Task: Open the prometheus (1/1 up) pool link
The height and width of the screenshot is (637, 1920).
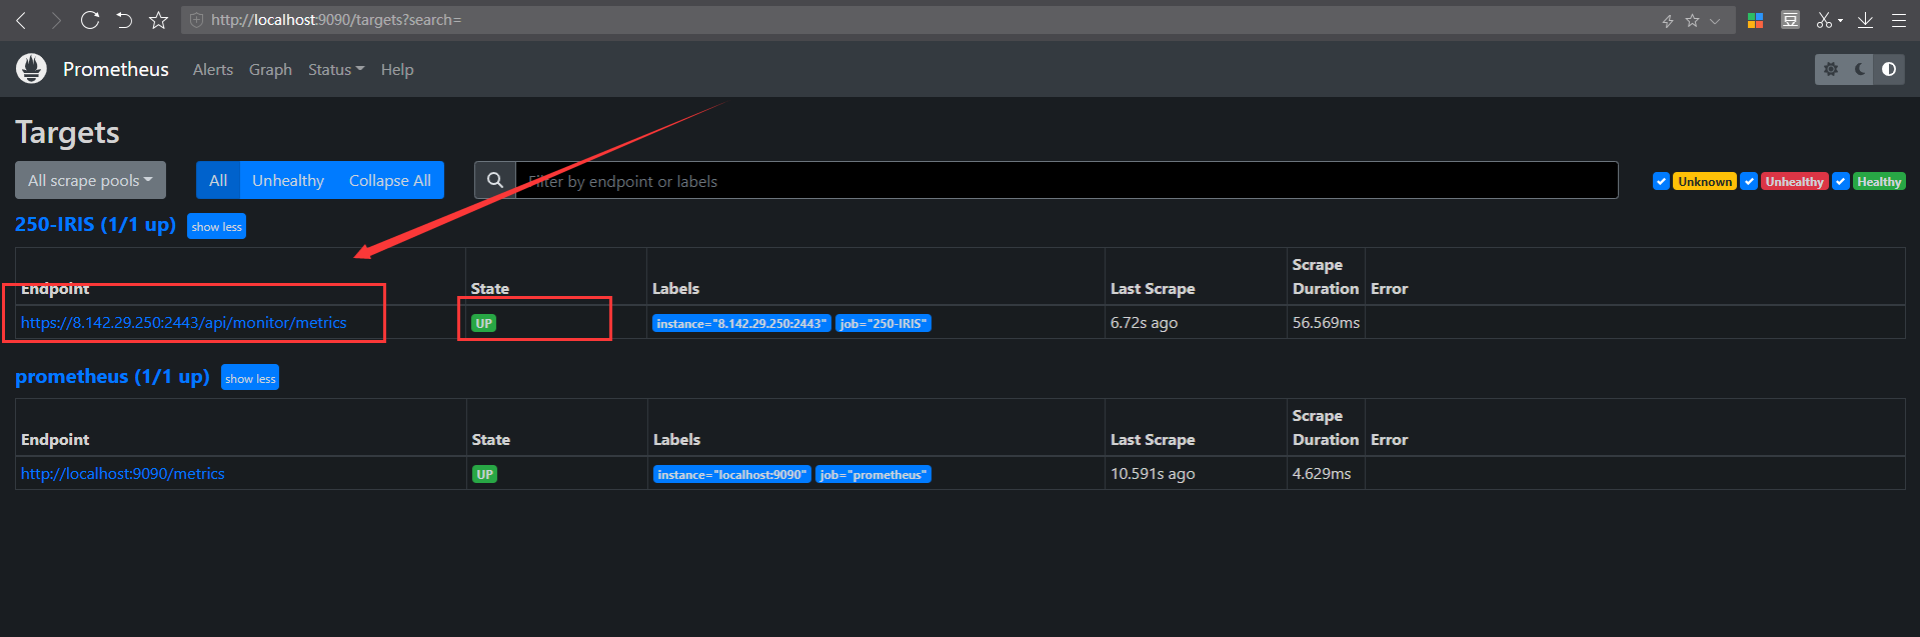Action: (x=112, y=376)
